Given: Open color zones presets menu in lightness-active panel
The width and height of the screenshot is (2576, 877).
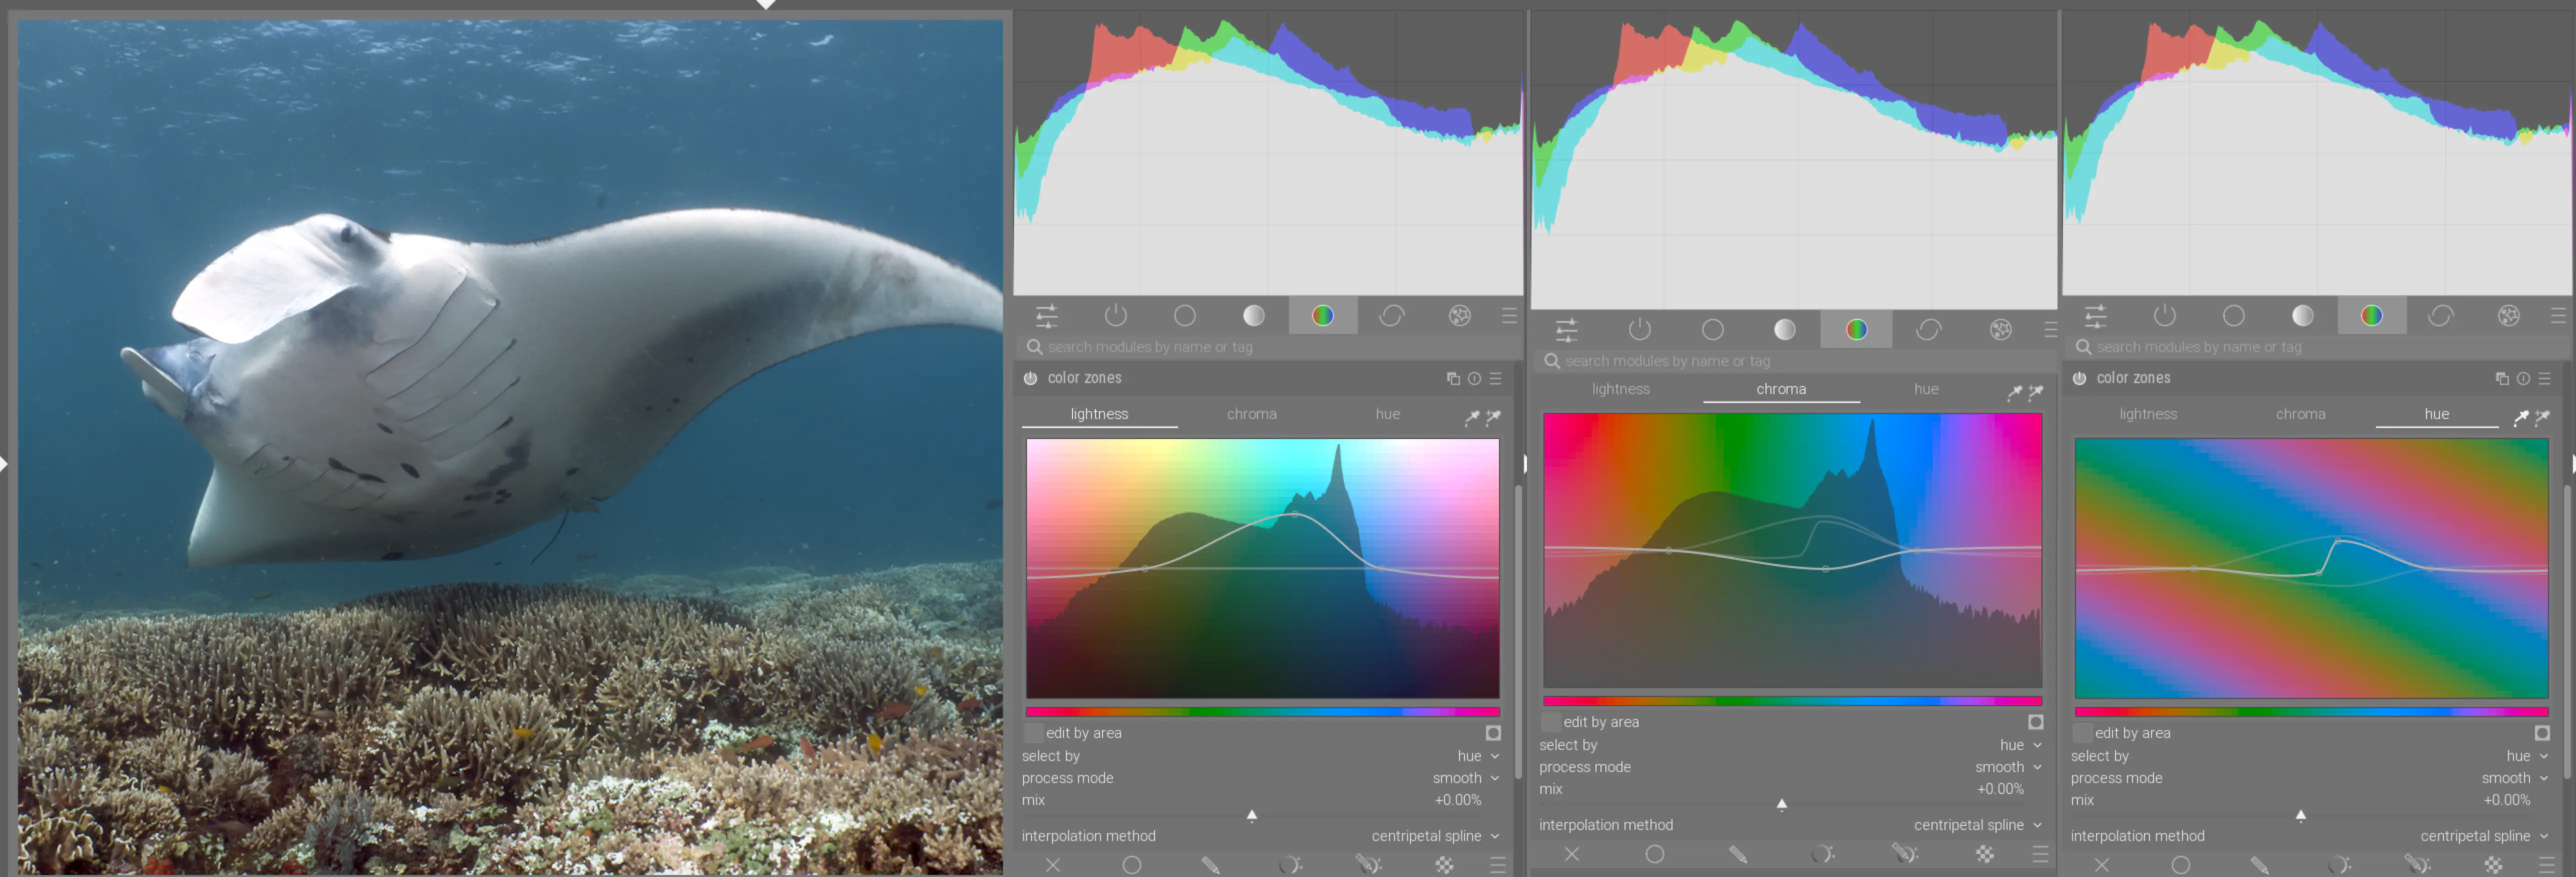Looking at the screenshot, I should tap(1496, 378).
